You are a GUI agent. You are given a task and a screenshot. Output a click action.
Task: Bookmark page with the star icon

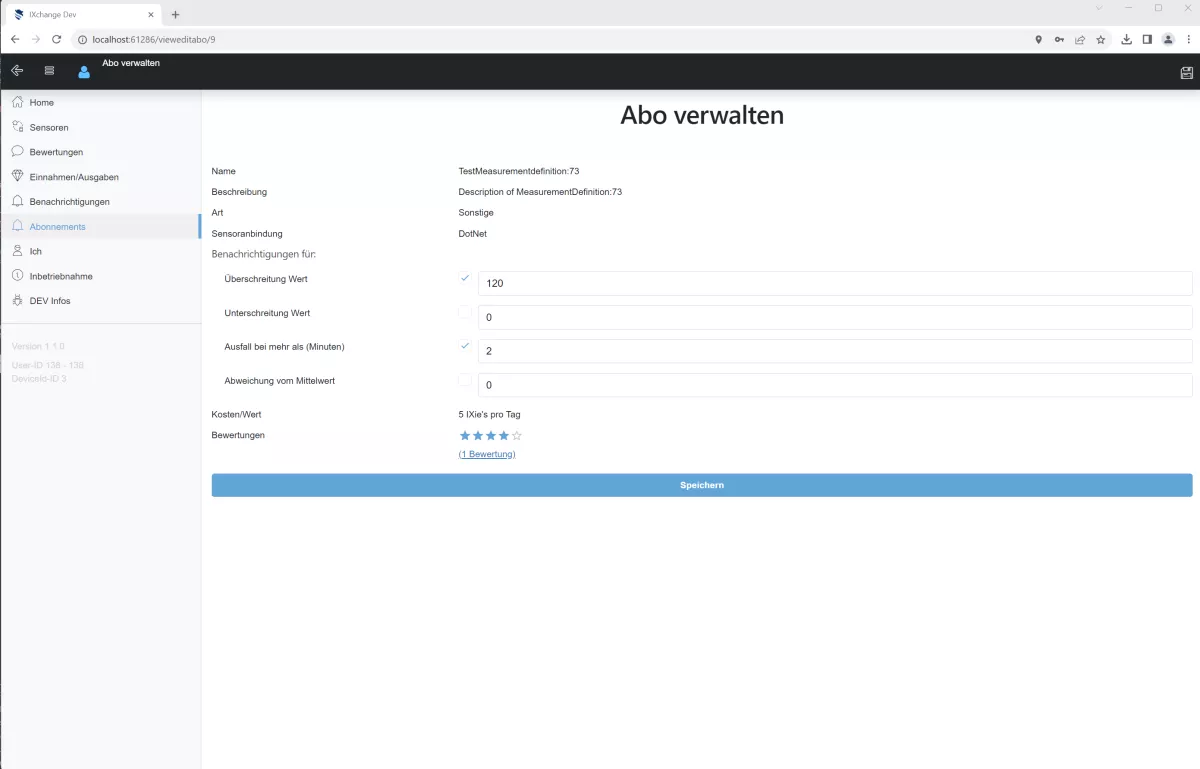(x=1101, y=40)
